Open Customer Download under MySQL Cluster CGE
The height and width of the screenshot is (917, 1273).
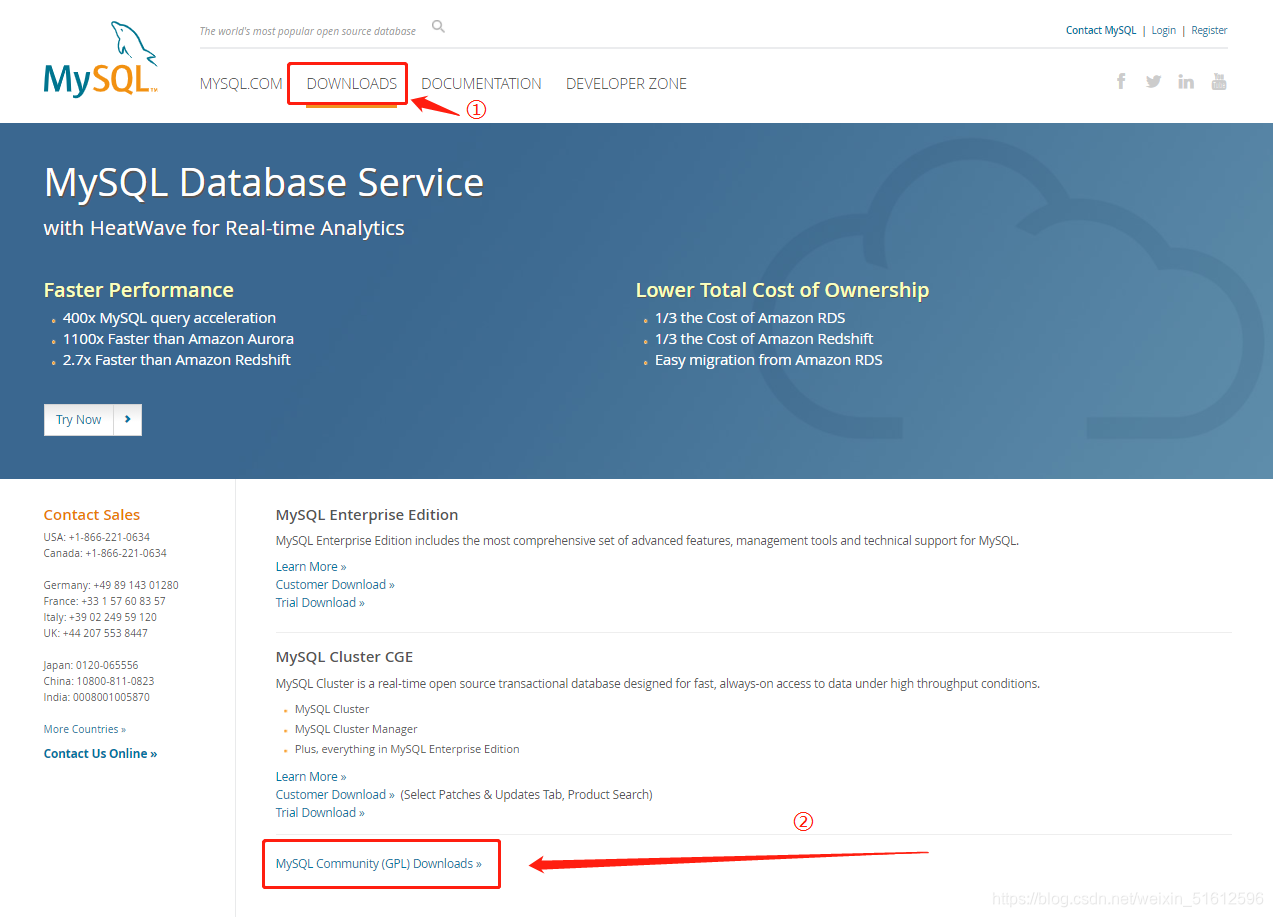tap(335, 795)
